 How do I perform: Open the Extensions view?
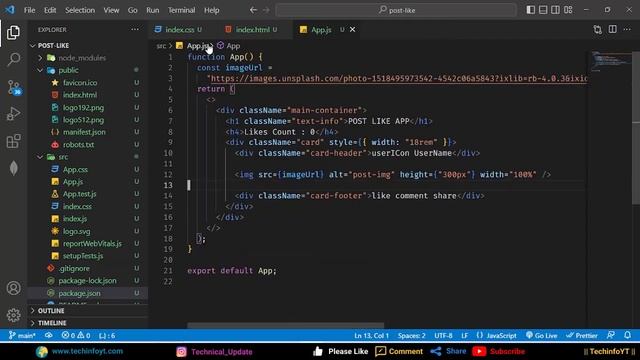click(13, 141)
